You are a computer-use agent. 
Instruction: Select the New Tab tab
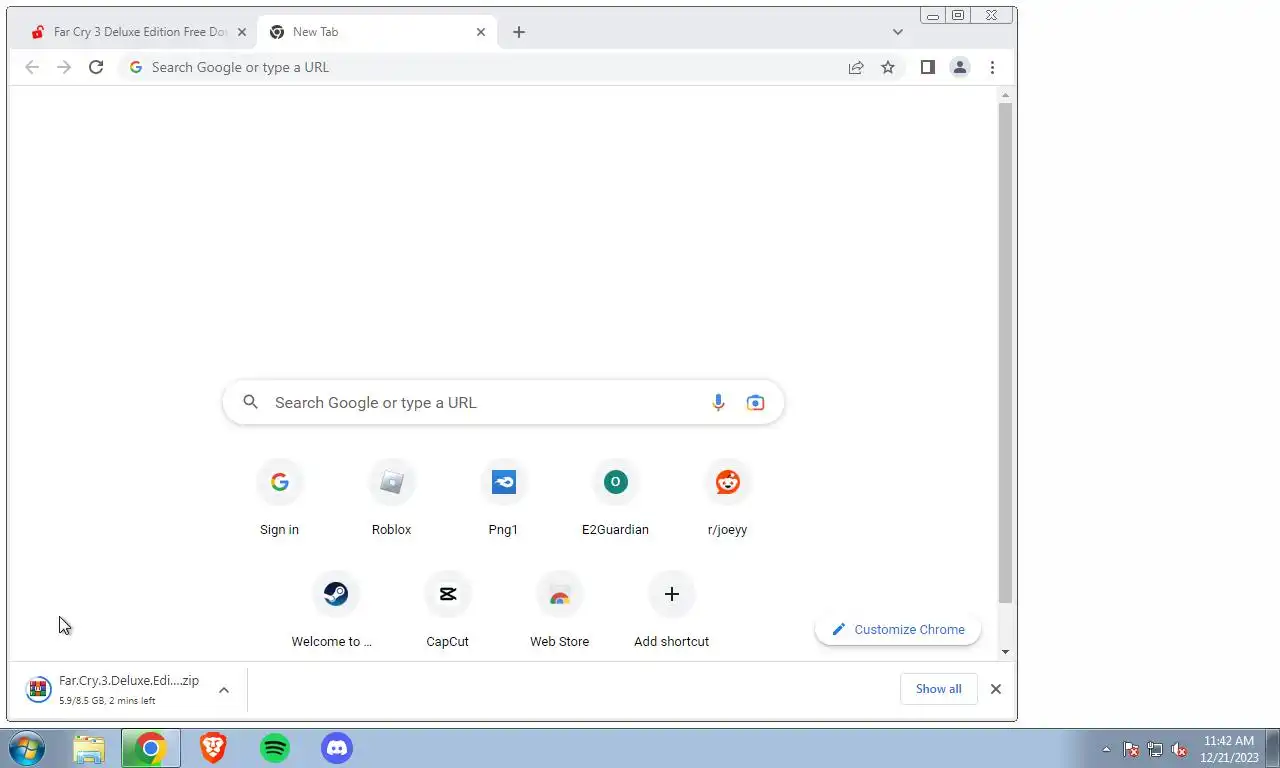click(375, 32)
